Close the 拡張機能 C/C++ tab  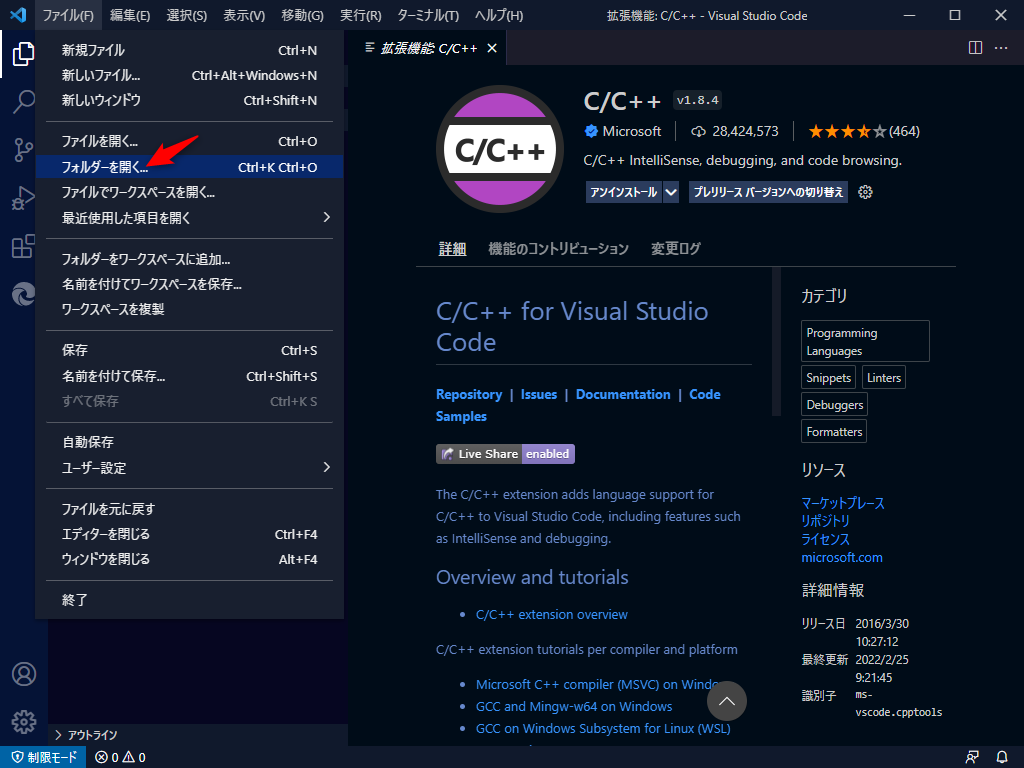[492, 48]
